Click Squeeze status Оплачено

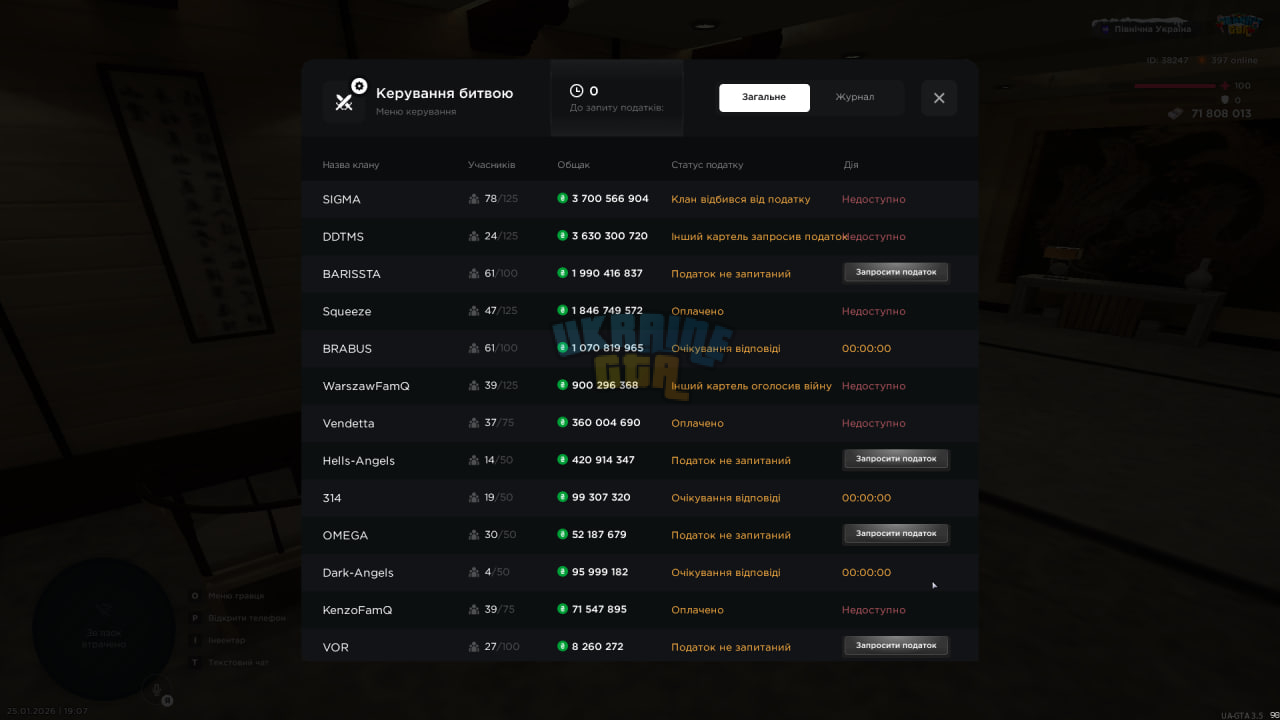point(697,311)
